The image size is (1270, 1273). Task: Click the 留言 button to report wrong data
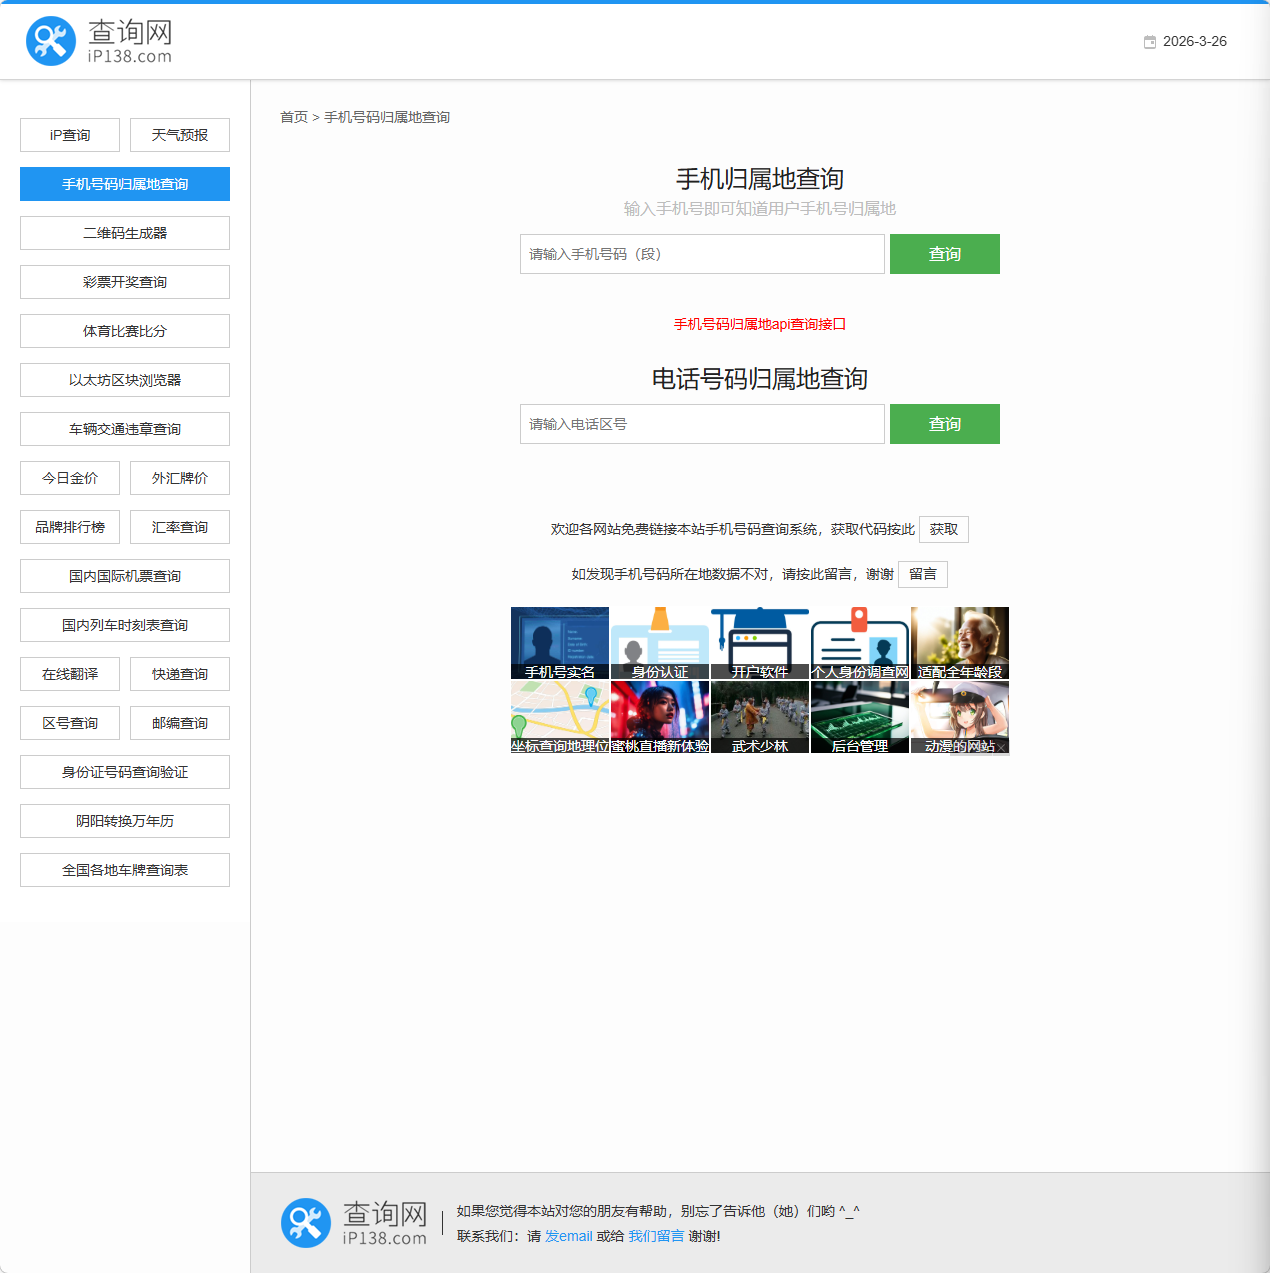(922, 574)
